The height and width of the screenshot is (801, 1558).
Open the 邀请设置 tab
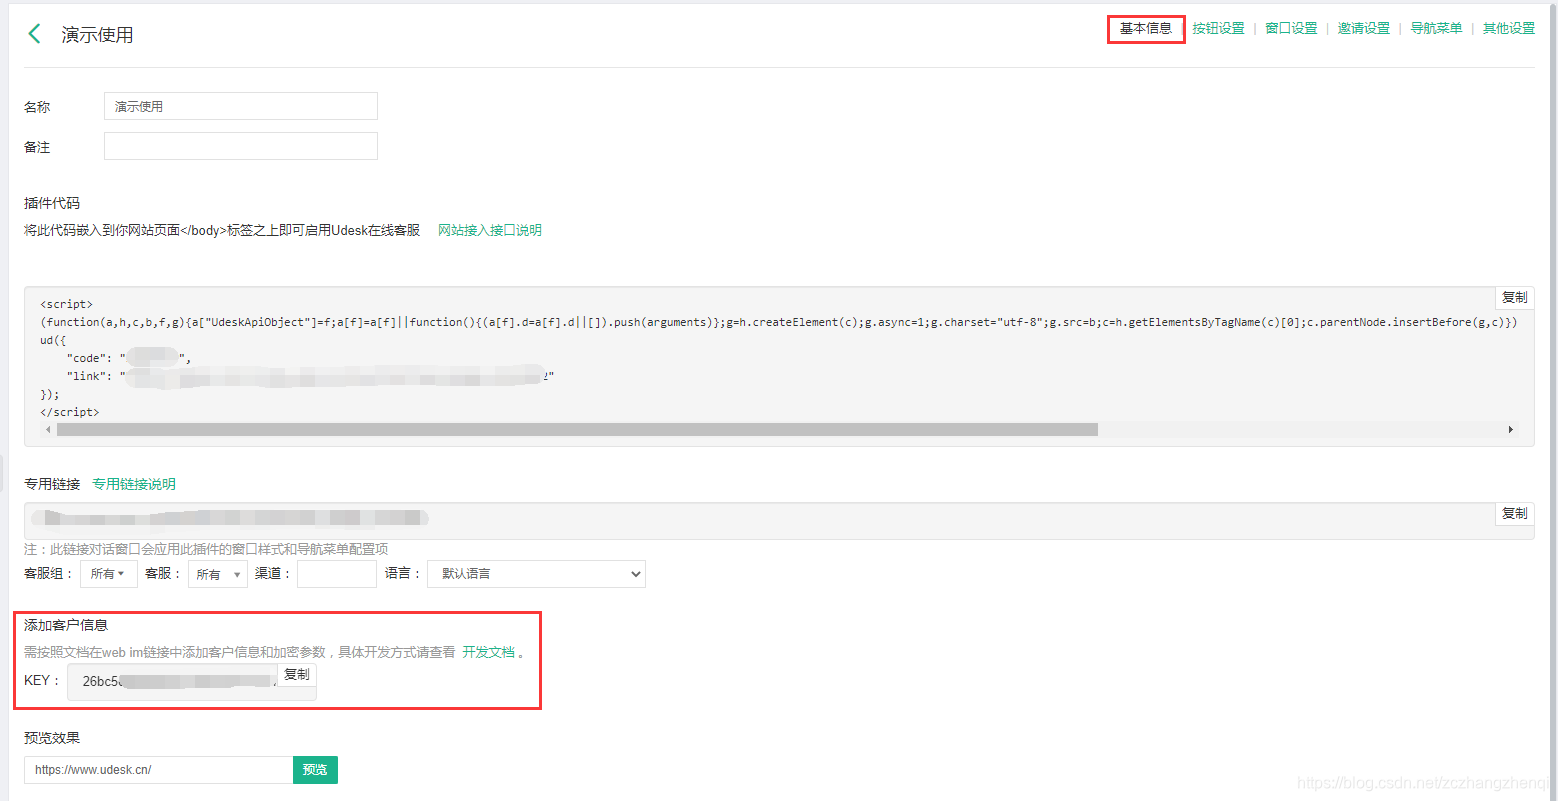1364,29
